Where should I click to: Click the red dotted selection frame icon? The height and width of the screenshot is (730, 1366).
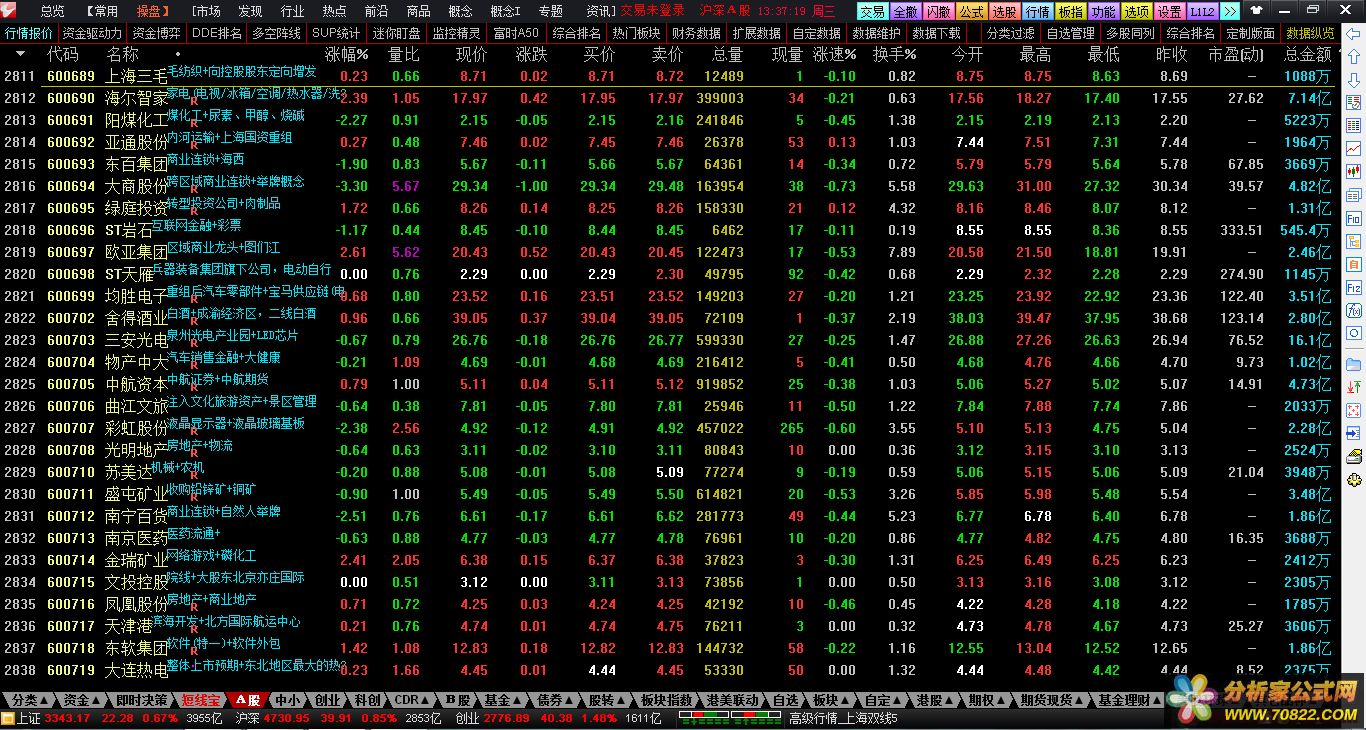point(1354,410)
